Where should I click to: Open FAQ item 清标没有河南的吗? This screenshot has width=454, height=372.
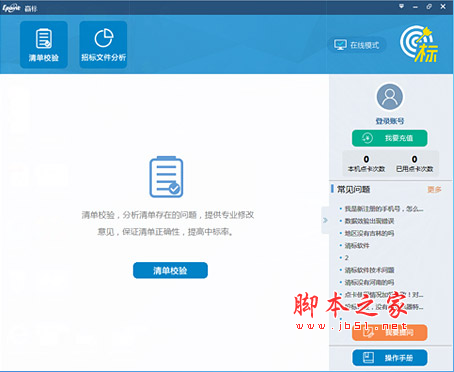click(369, 282)
